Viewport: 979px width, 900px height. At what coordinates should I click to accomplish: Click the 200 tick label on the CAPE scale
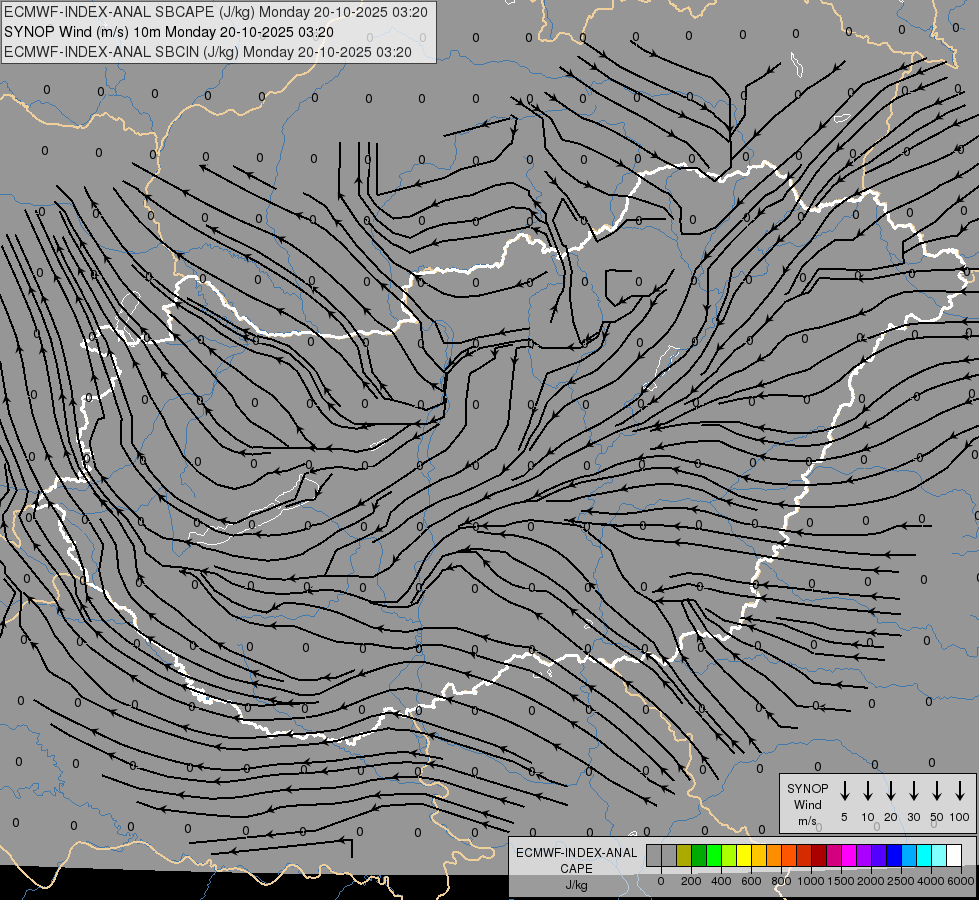tap(691, 881)
